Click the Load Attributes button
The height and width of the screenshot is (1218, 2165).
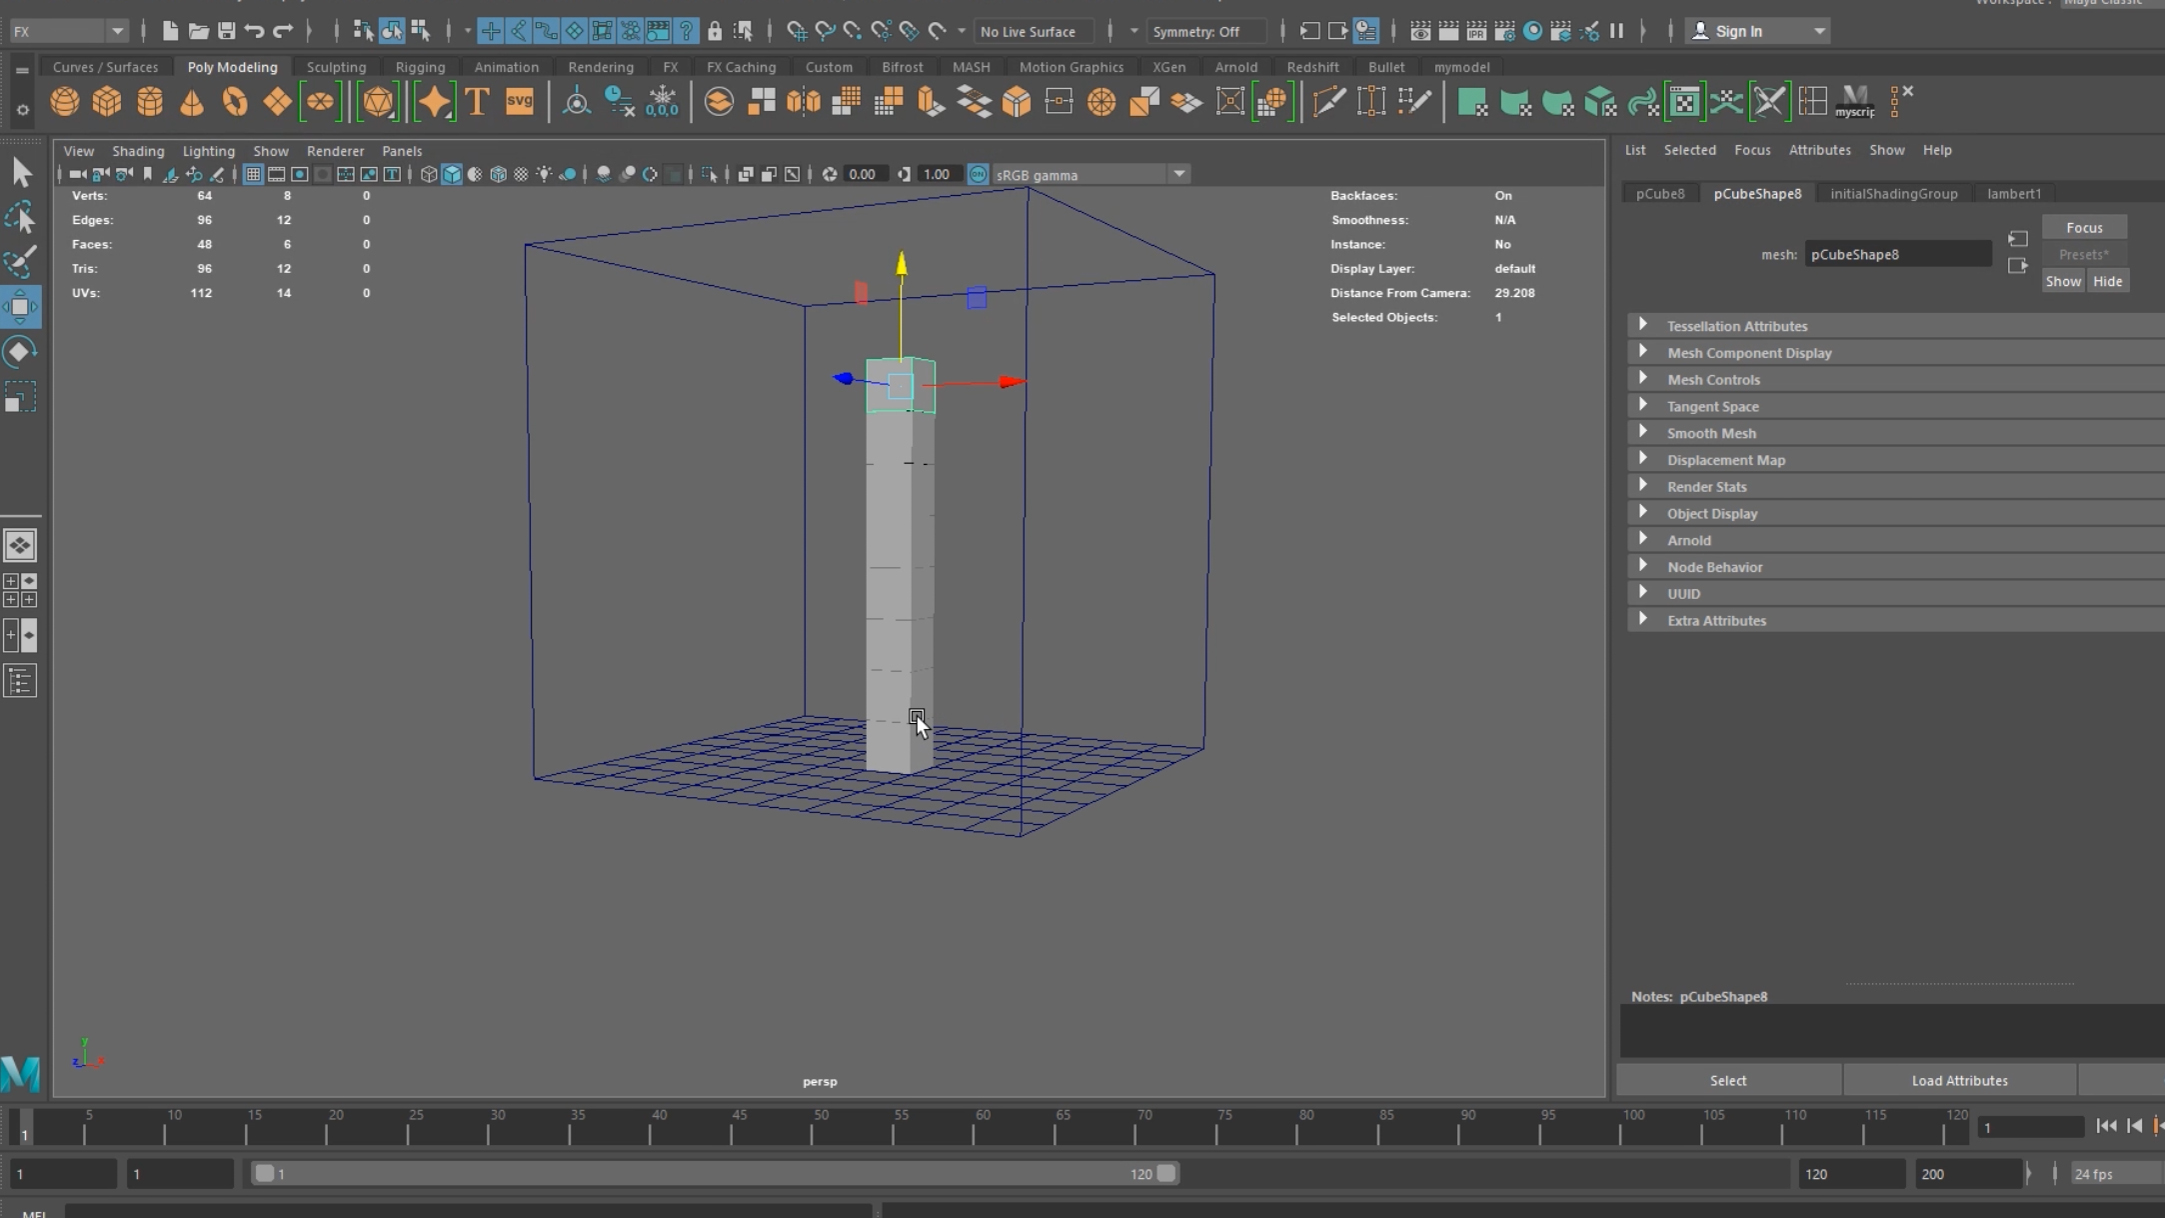click(x=1959, y=1080)
